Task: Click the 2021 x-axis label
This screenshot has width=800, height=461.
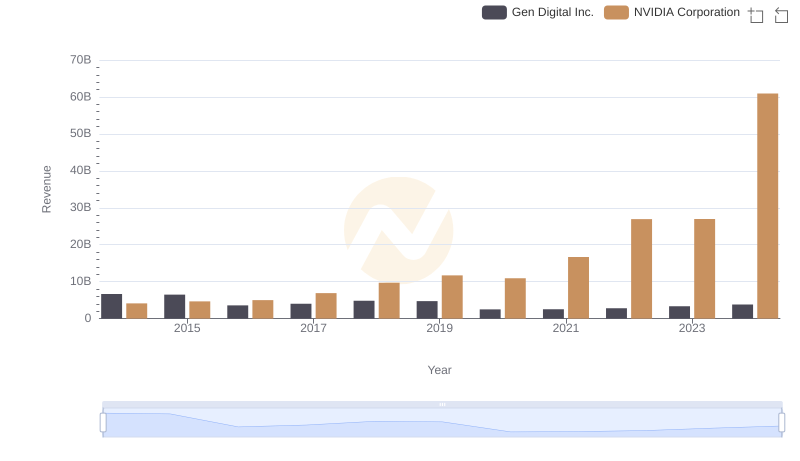Action: (565, 328)
